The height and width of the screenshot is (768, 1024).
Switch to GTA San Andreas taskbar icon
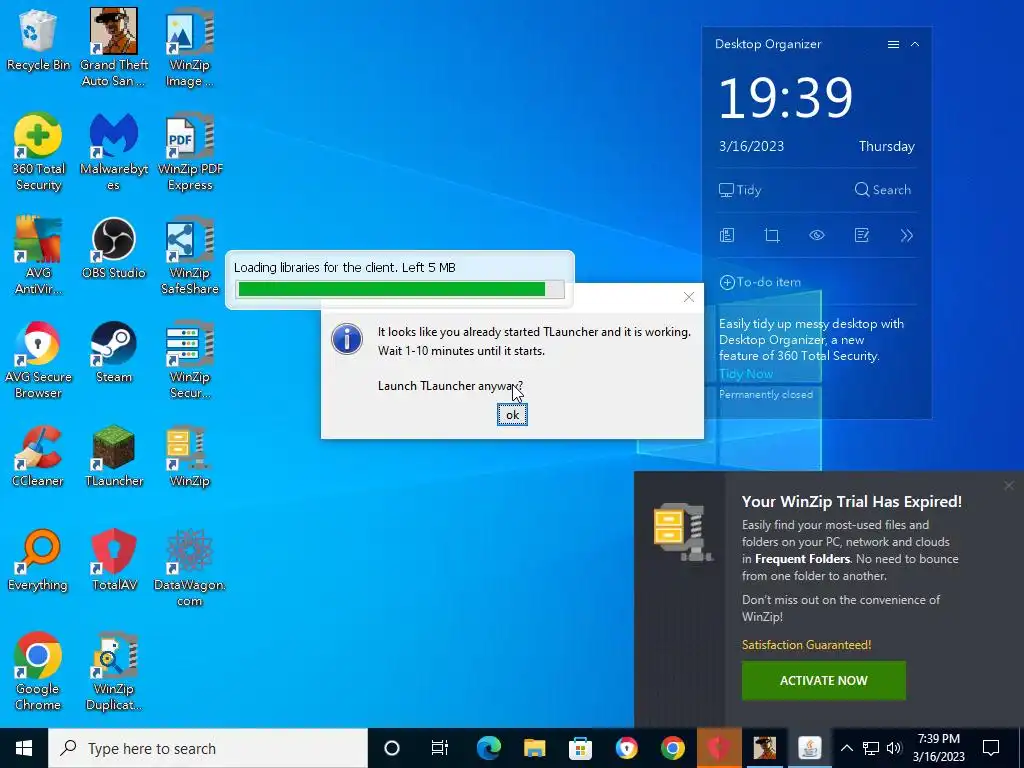coord(764,748)
